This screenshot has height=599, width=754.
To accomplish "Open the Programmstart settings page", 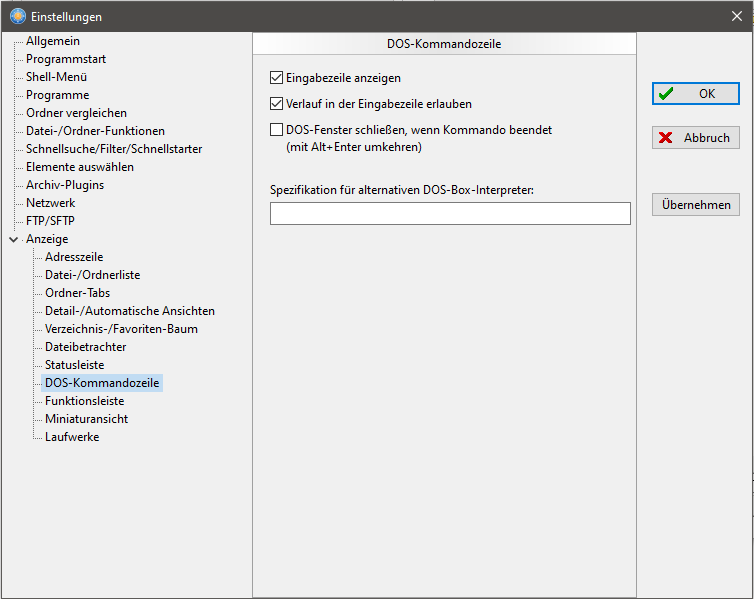I will (66, 59).
